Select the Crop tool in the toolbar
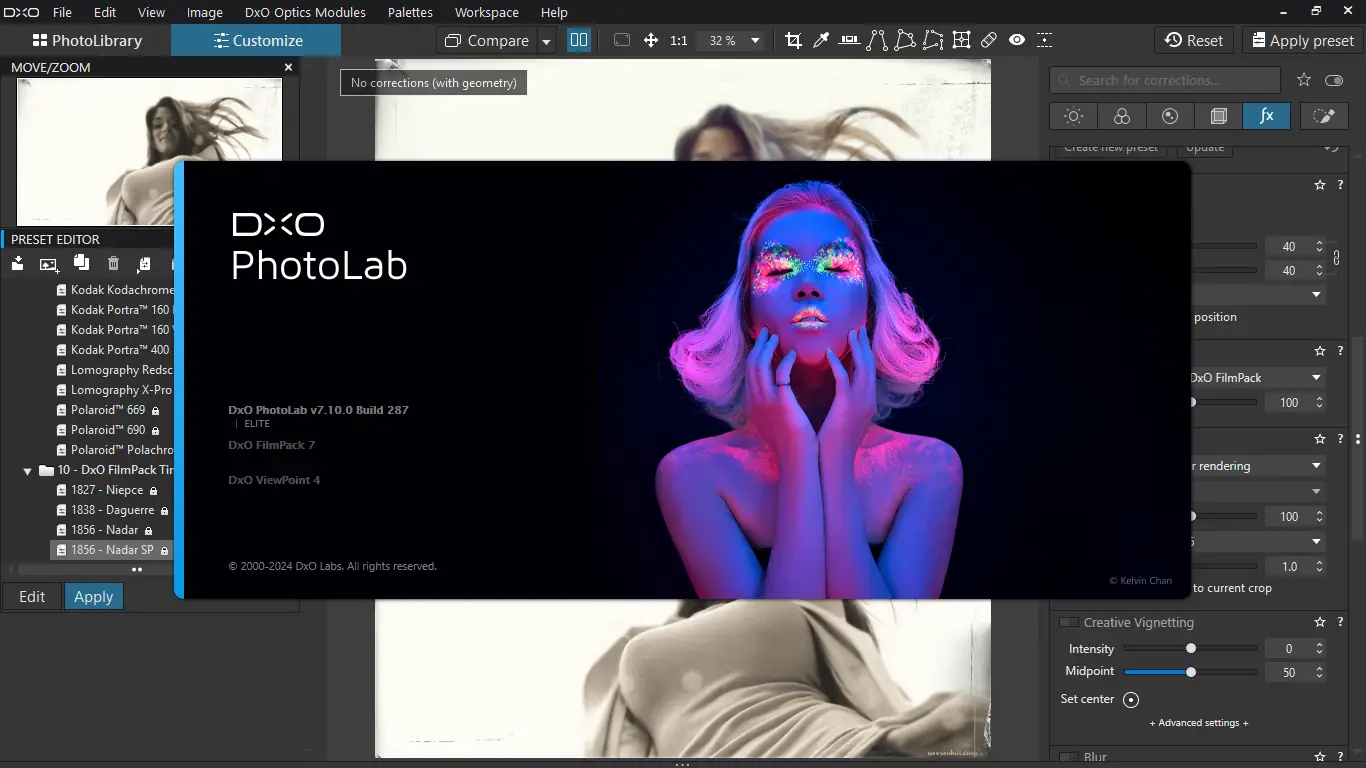Viewport: 1366px width, 768px height. pyautogui.click(x=793, y=41)
